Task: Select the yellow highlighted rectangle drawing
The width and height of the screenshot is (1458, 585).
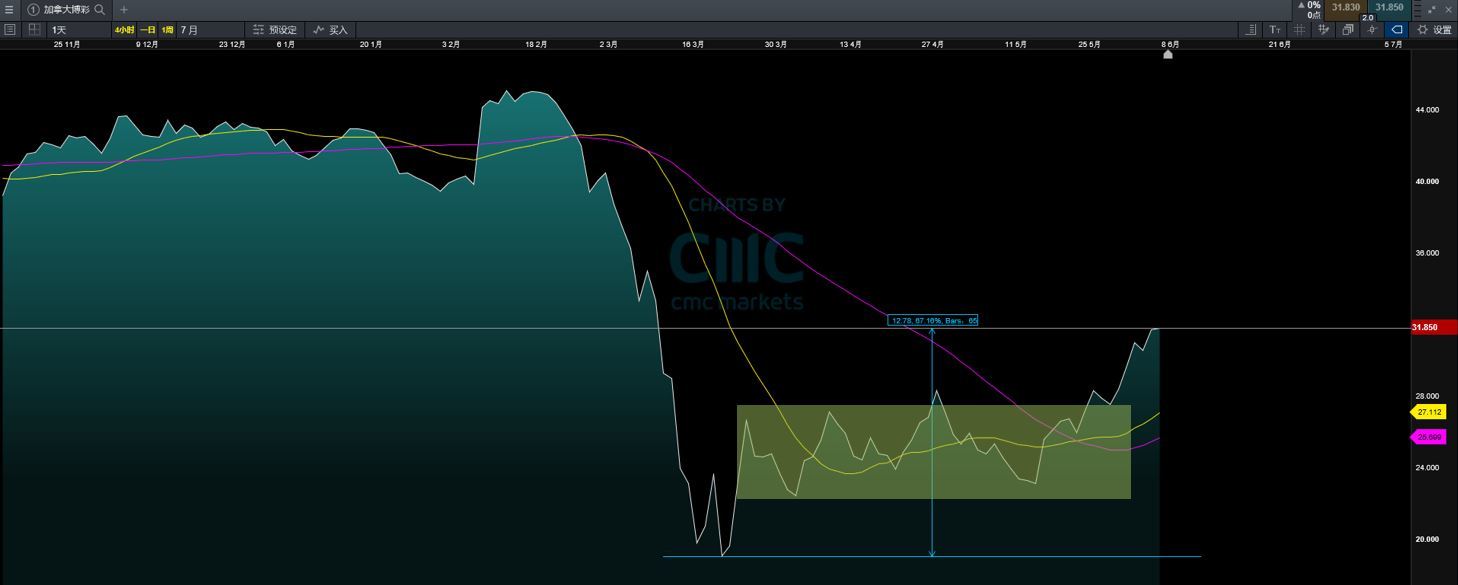Action: click(934, 452)
